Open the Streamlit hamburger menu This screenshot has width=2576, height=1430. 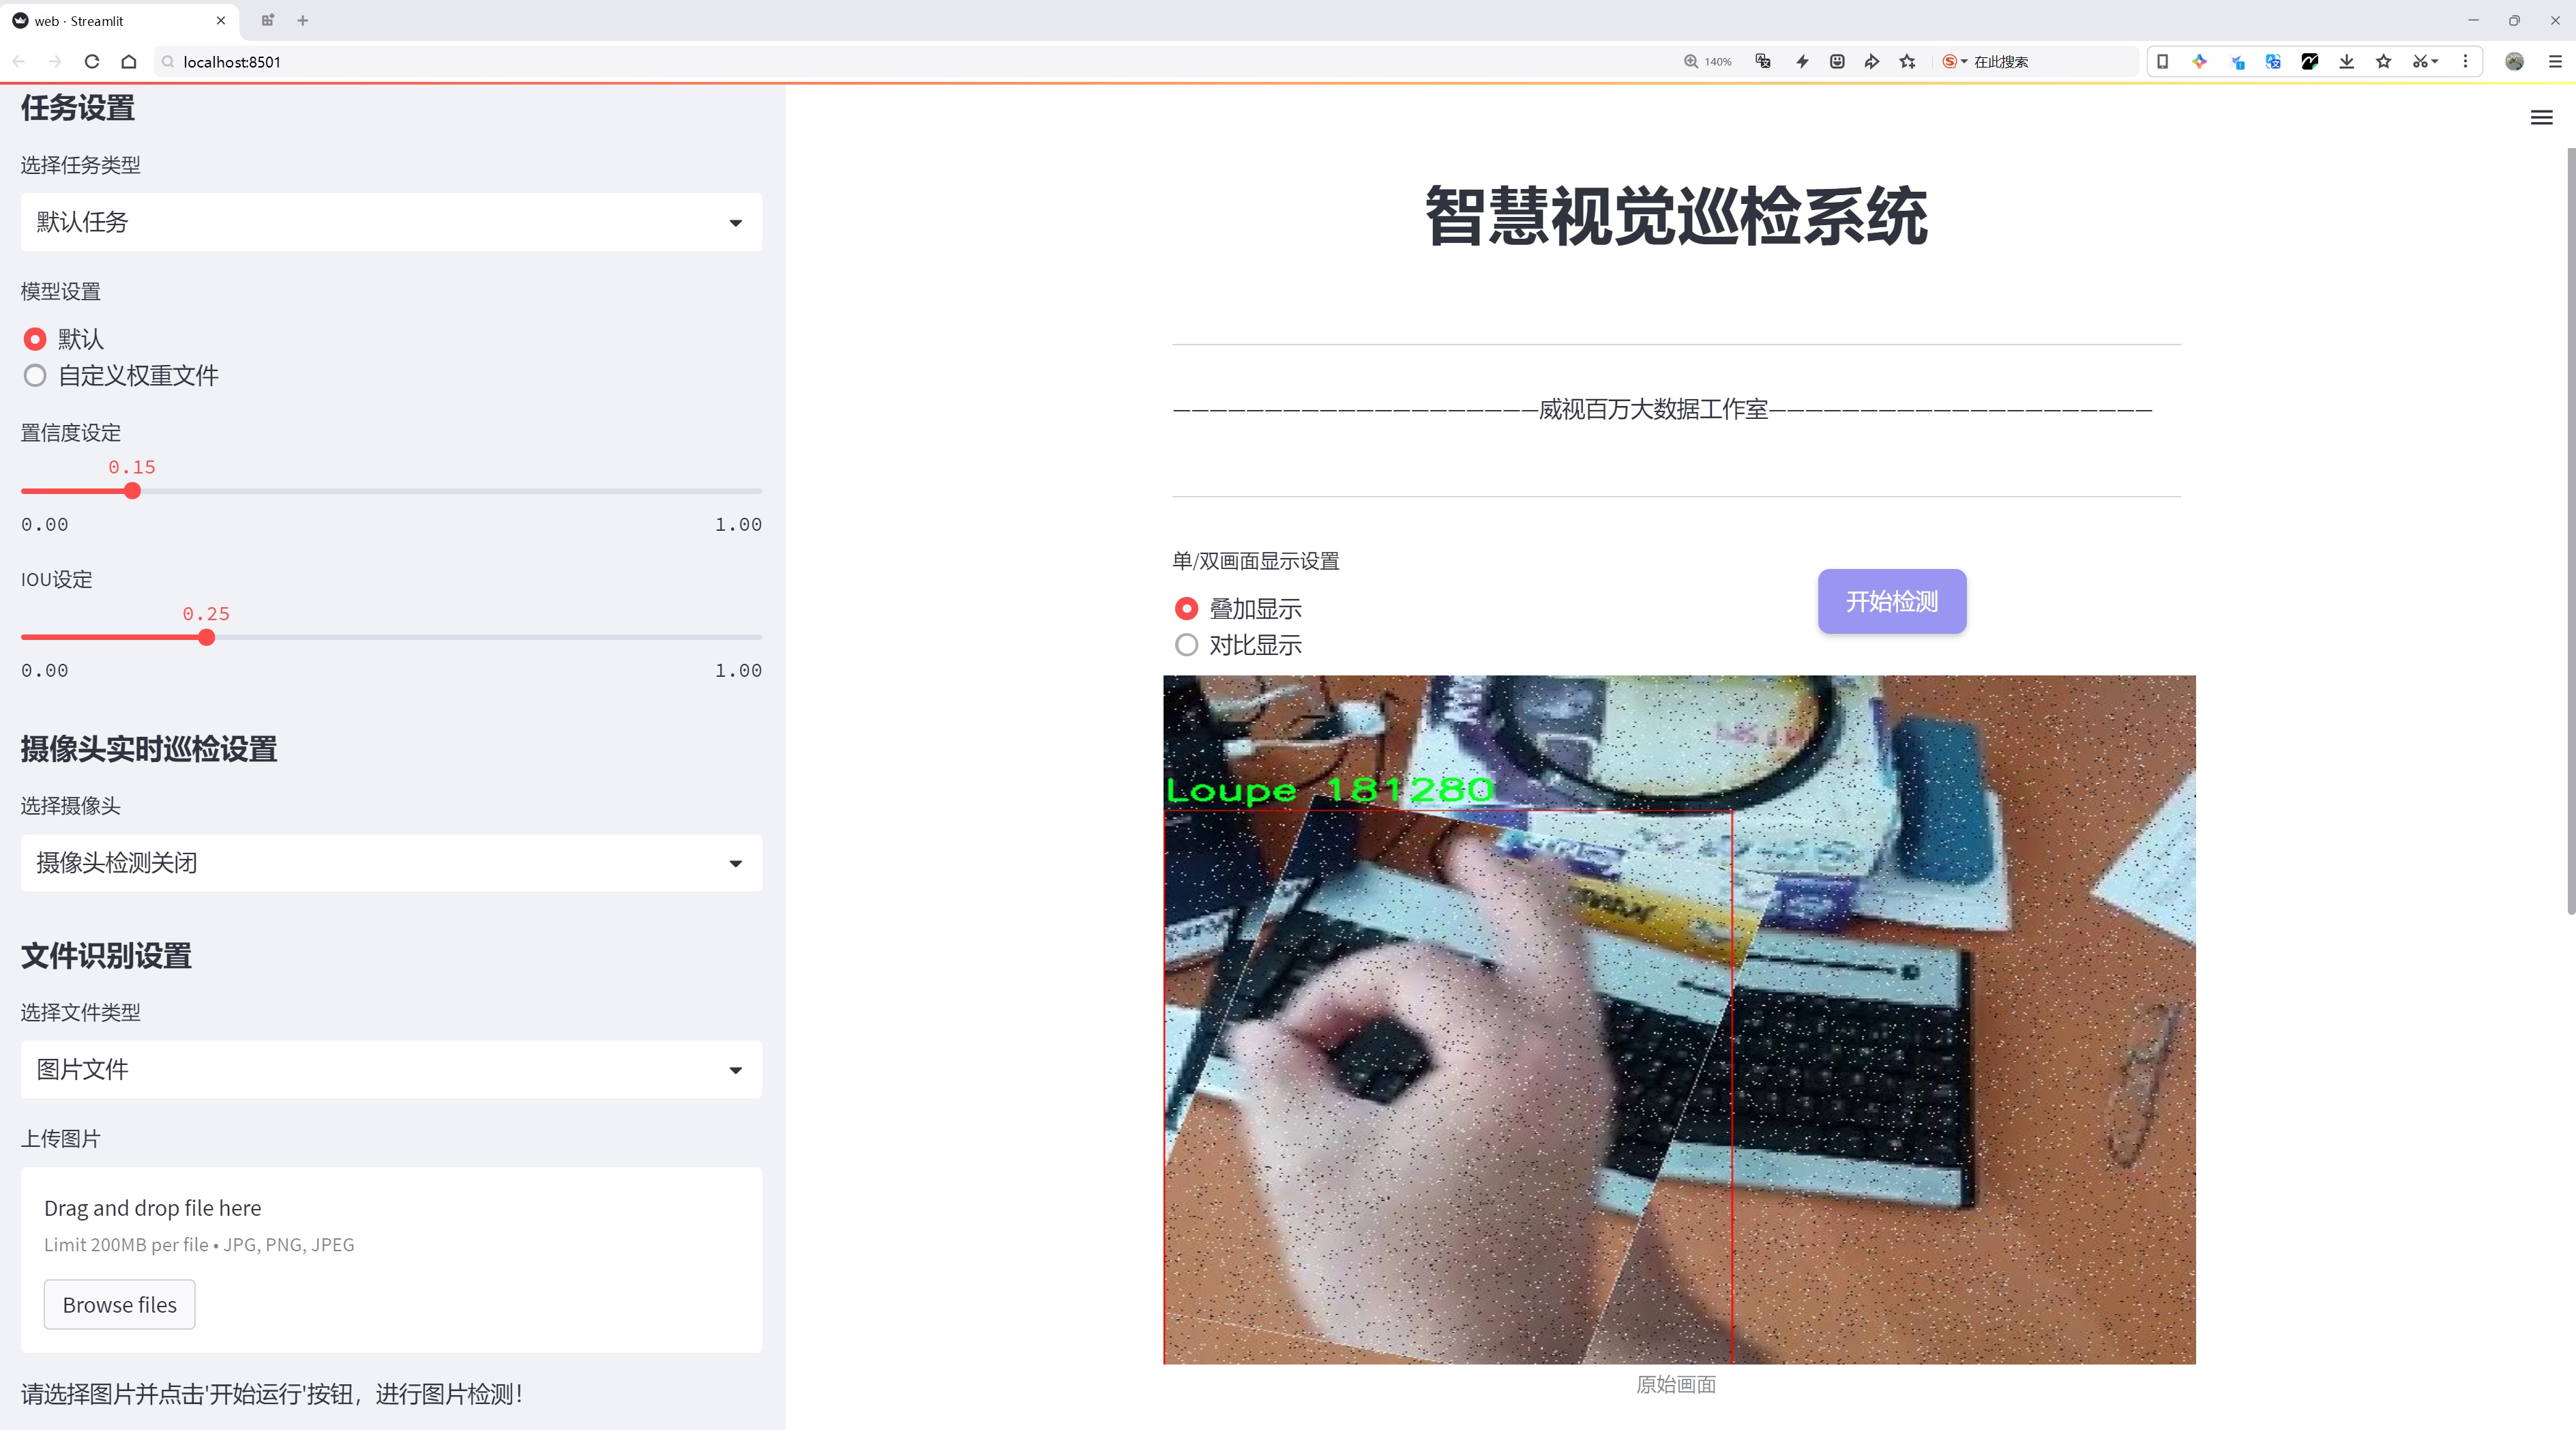(2541, 118)
